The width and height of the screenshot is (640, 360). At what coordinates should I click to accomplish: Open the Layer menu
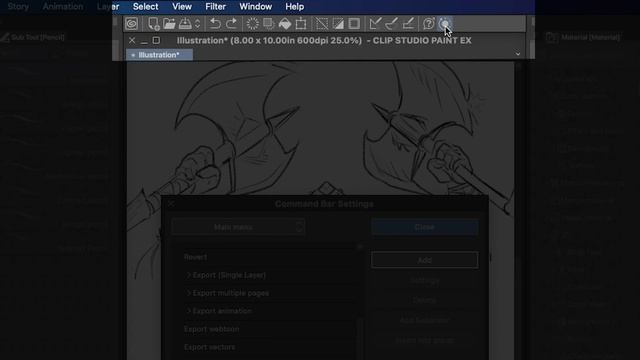pyautogui.click(x=108, y=7)
